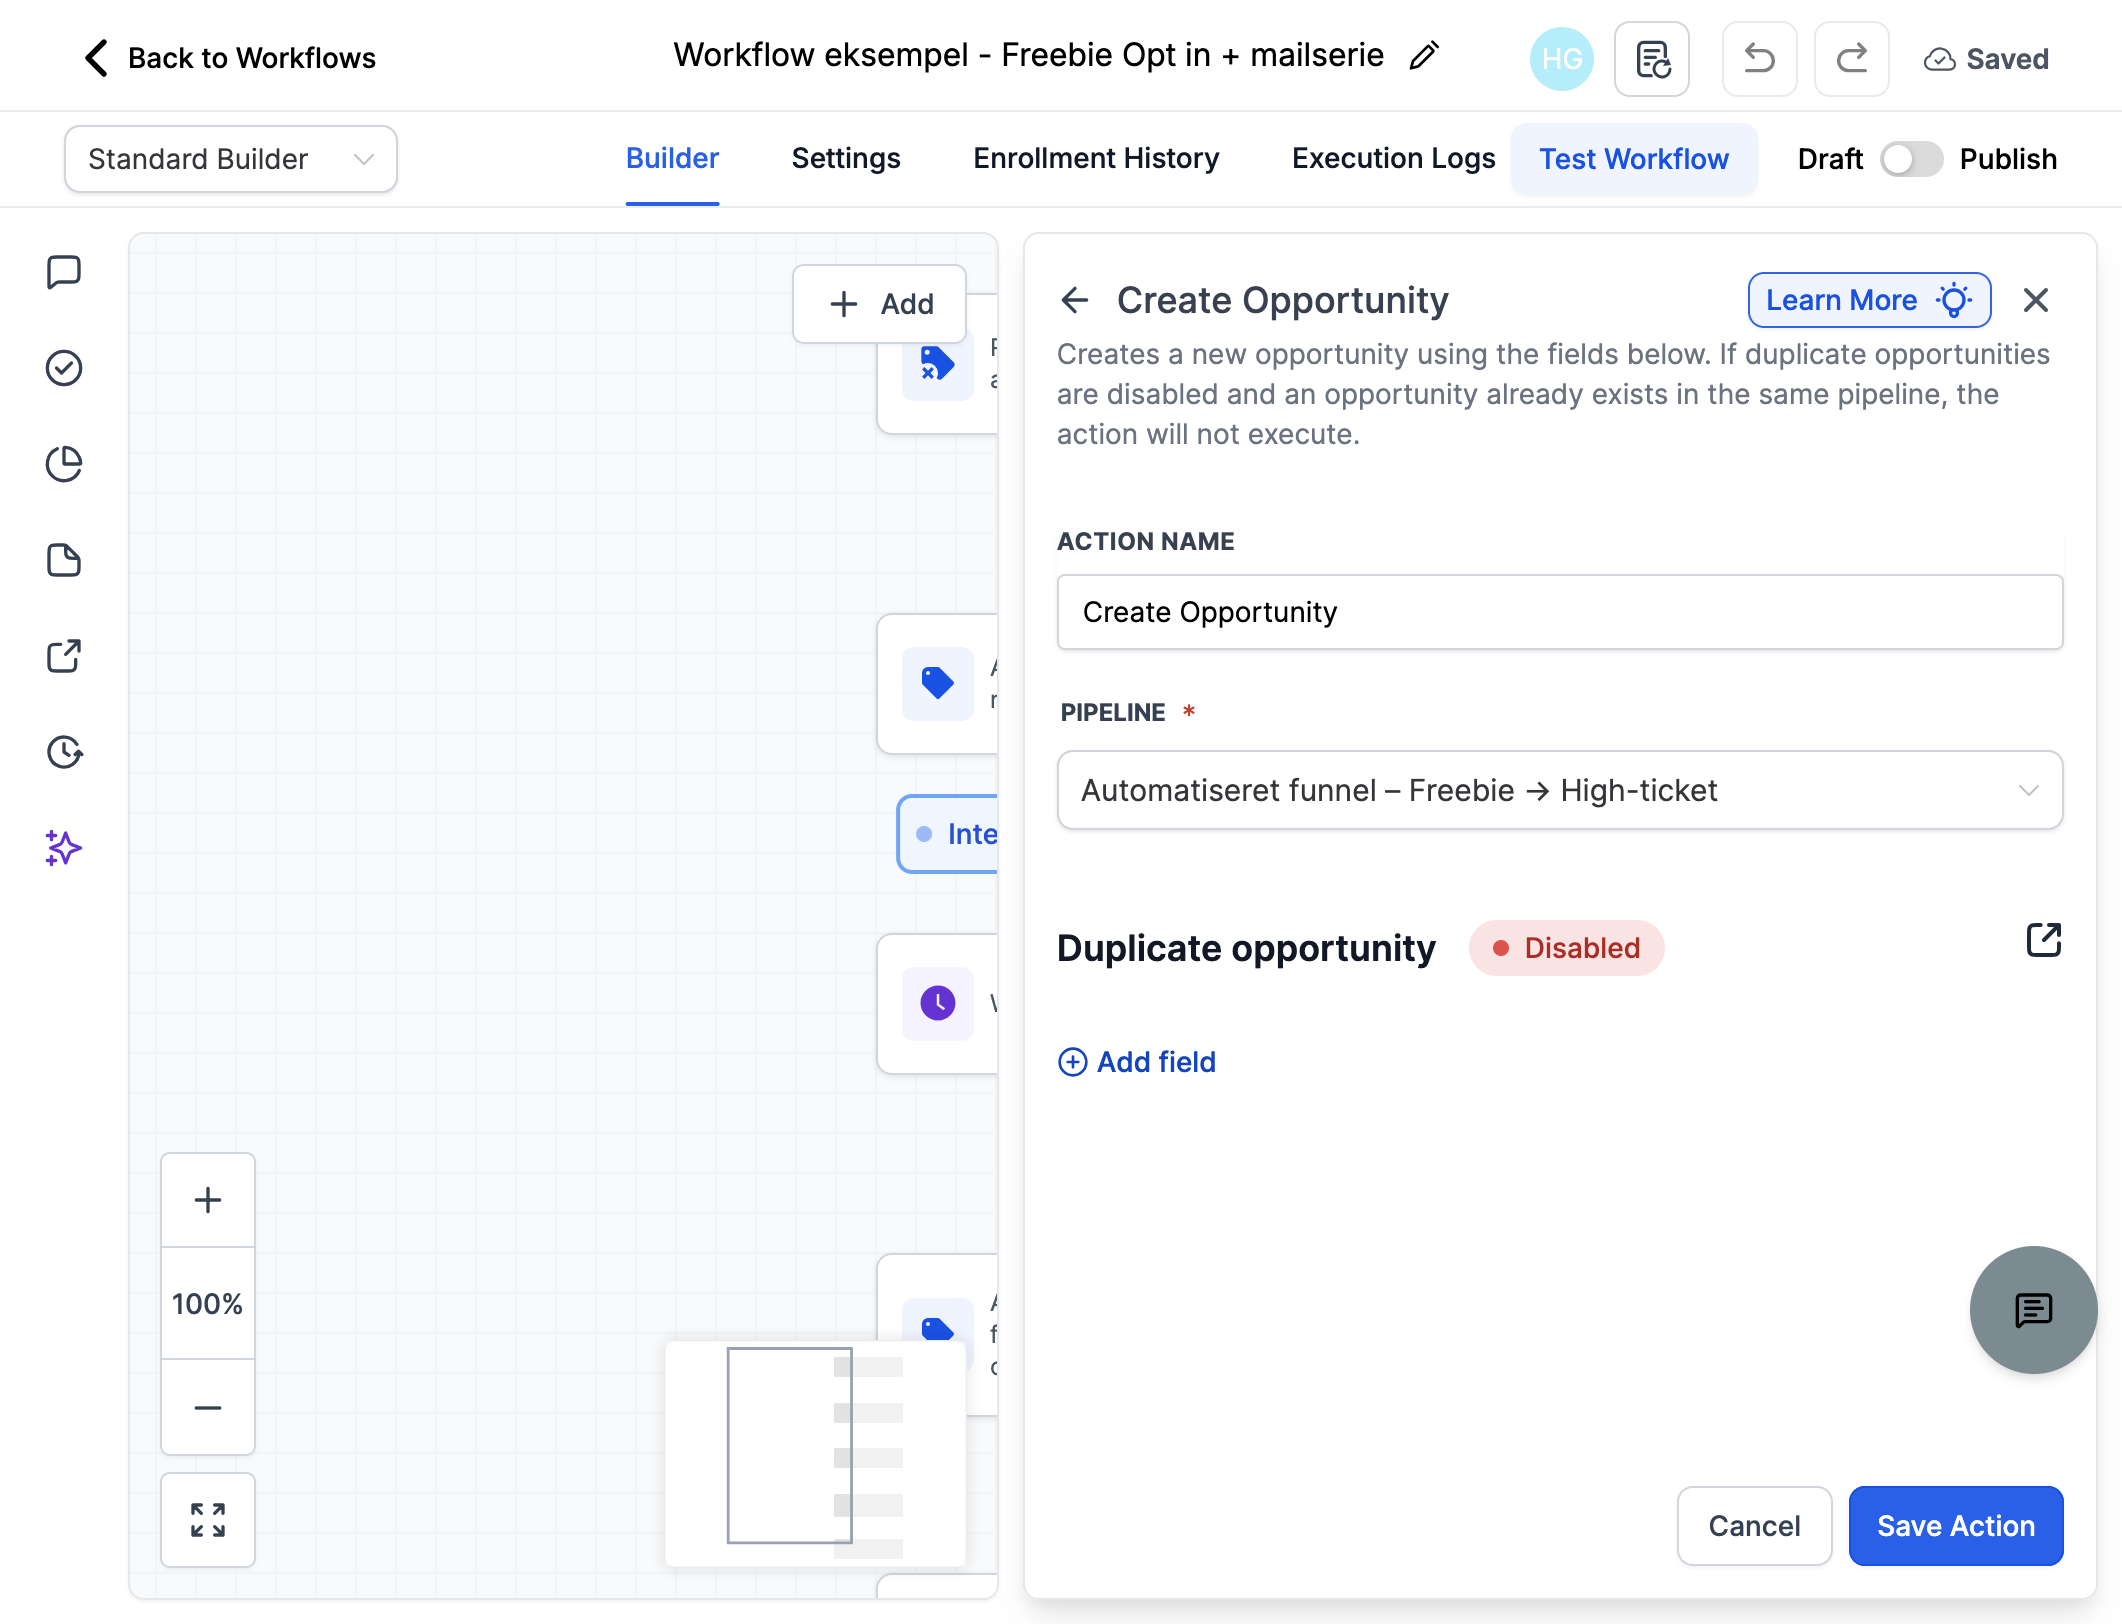
Task: Select the Wait clock node on canvas
Action: (938, 1004)
